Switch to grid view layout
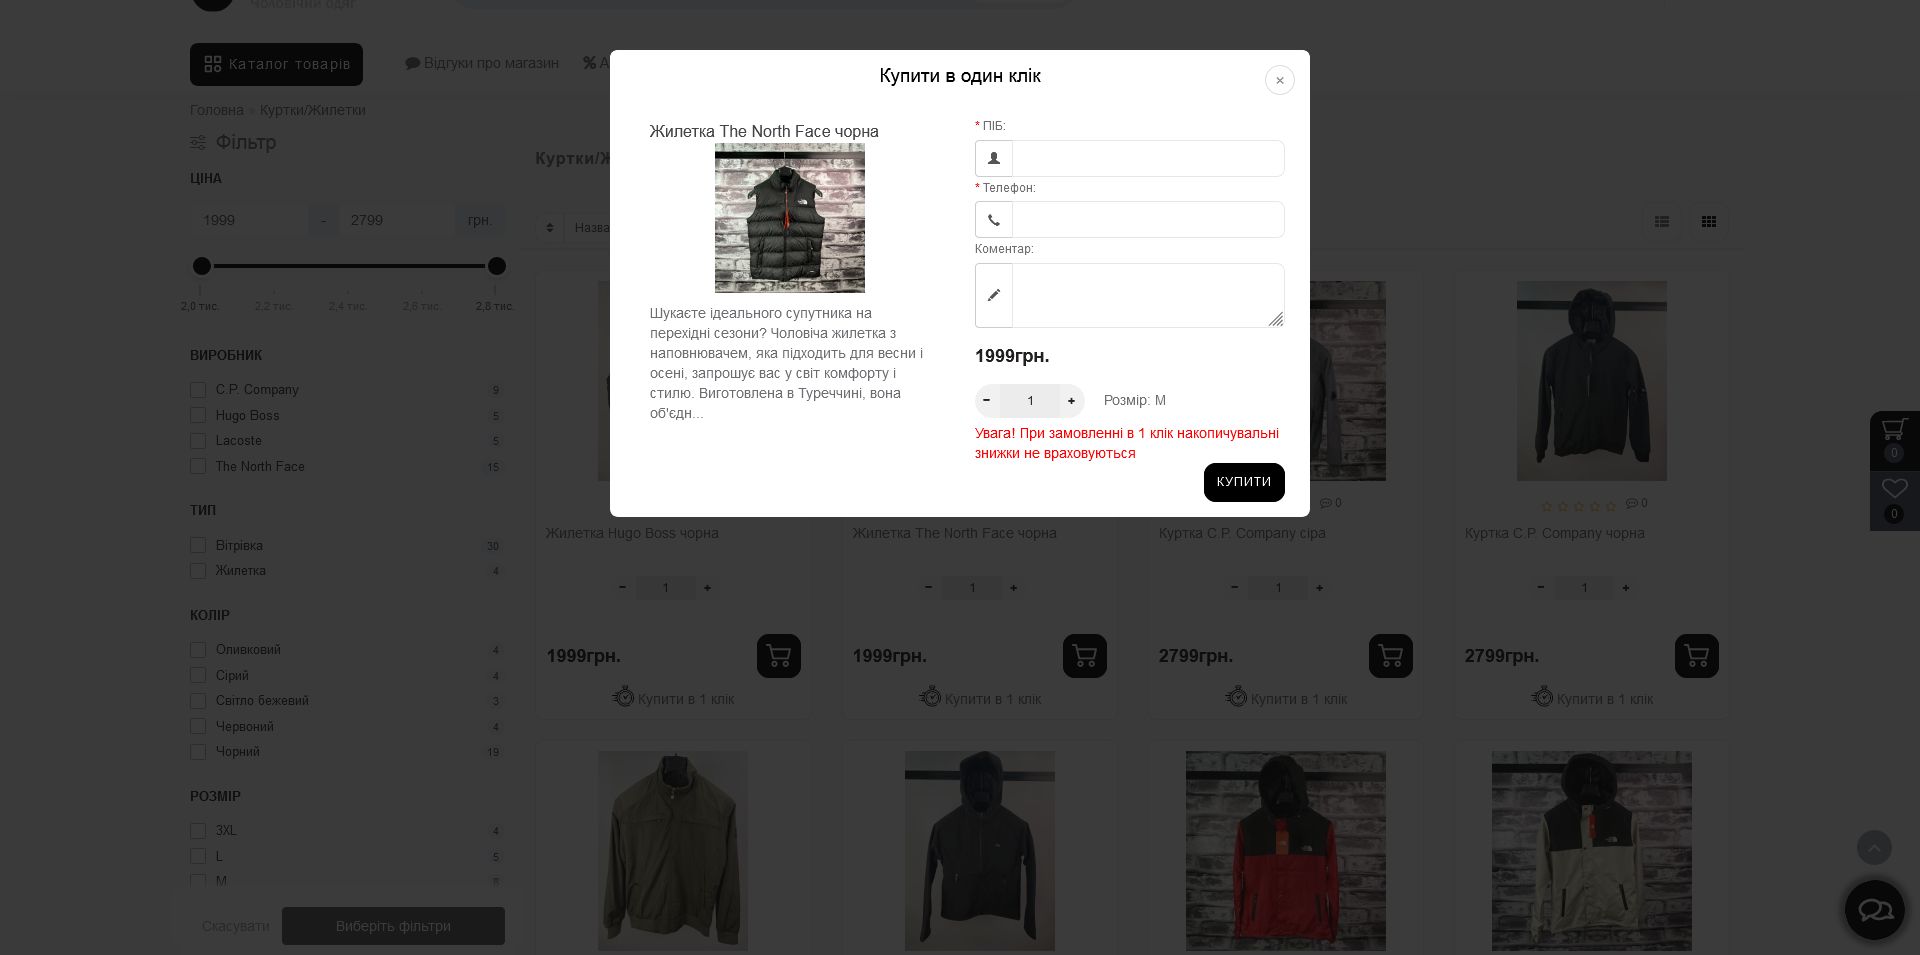Image resolution: width=1920 pixels, height=955 pixels. click(1709, 222)
